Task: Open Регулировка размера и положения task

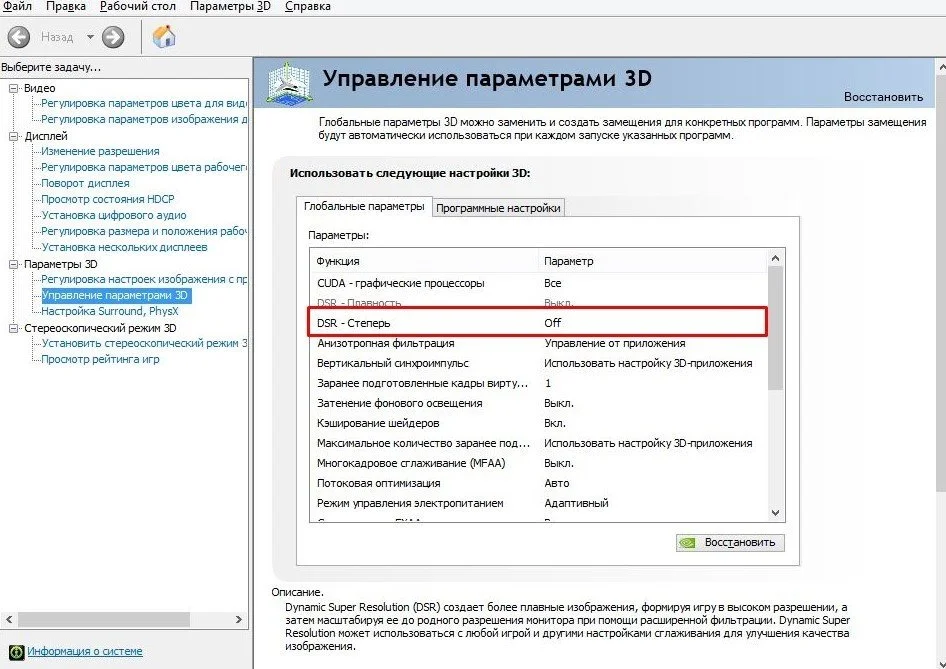Action: click(144, 231)
